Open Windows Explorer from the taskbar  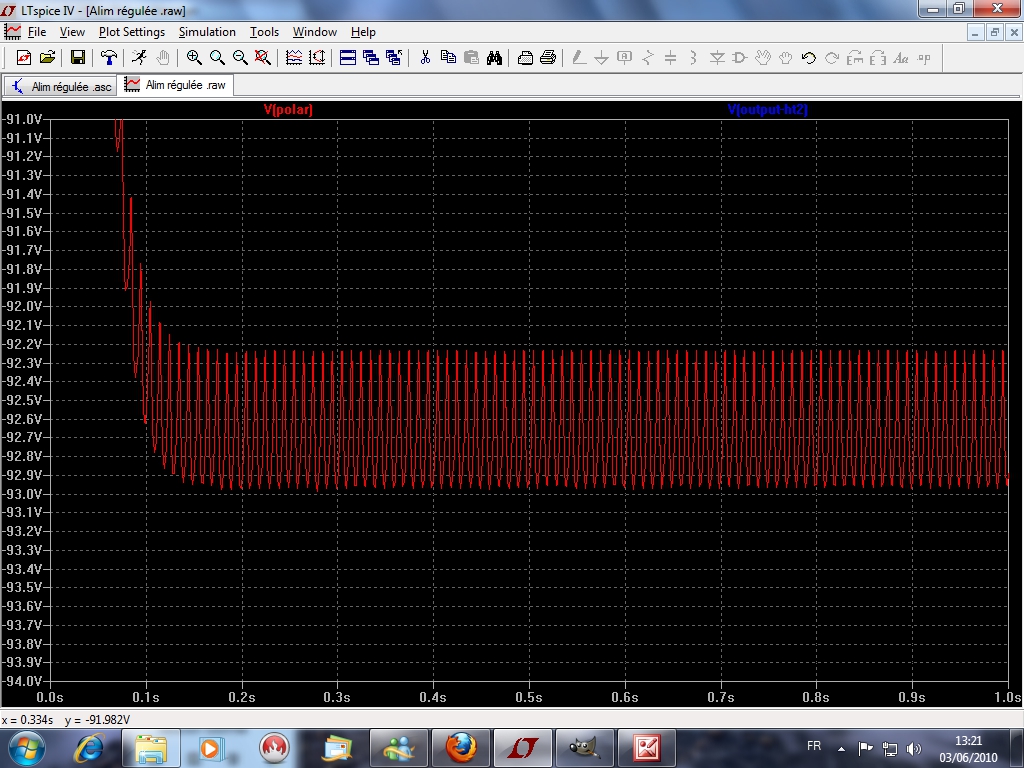coord(151,748)
